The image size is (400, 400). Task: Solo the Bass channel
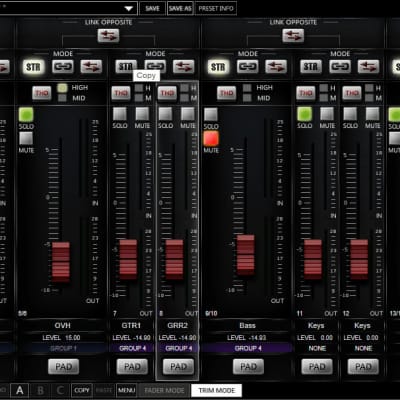point(211,114)
